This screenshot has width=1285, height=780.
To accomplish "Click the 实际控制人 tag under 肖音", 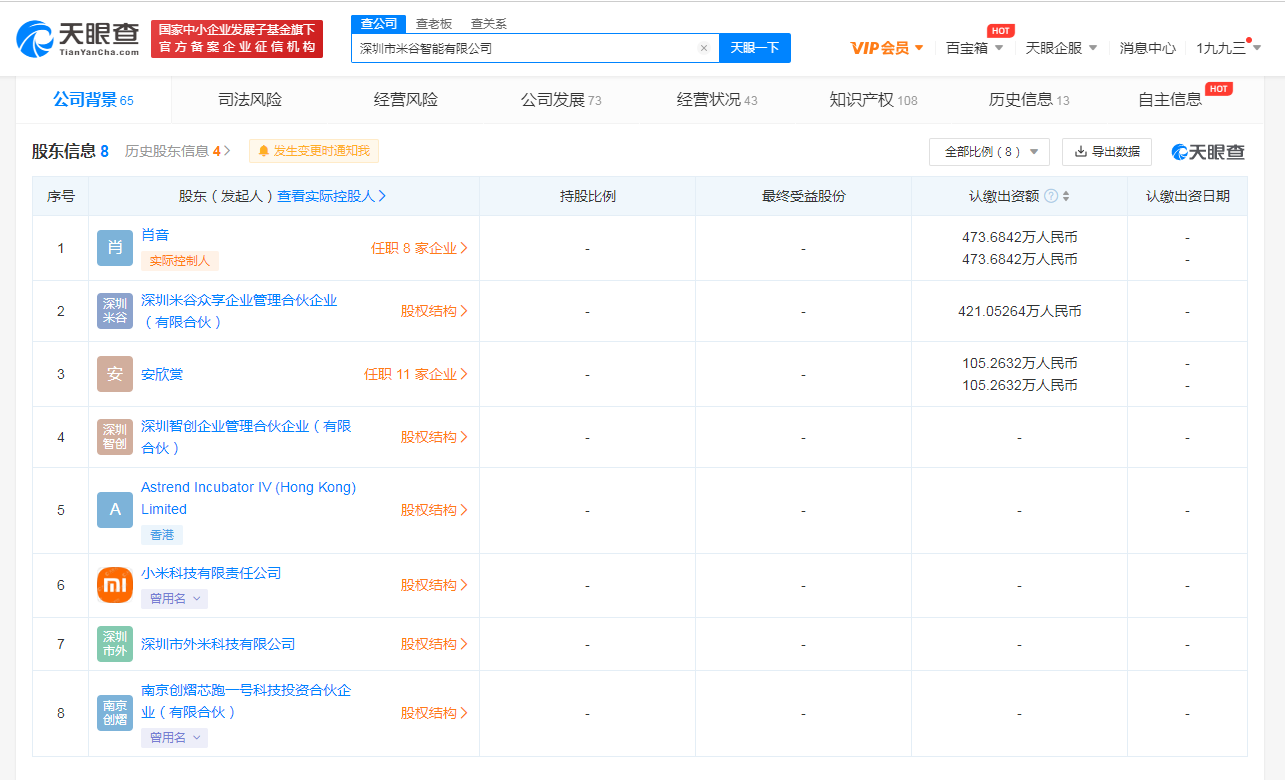I will point(180,261).
